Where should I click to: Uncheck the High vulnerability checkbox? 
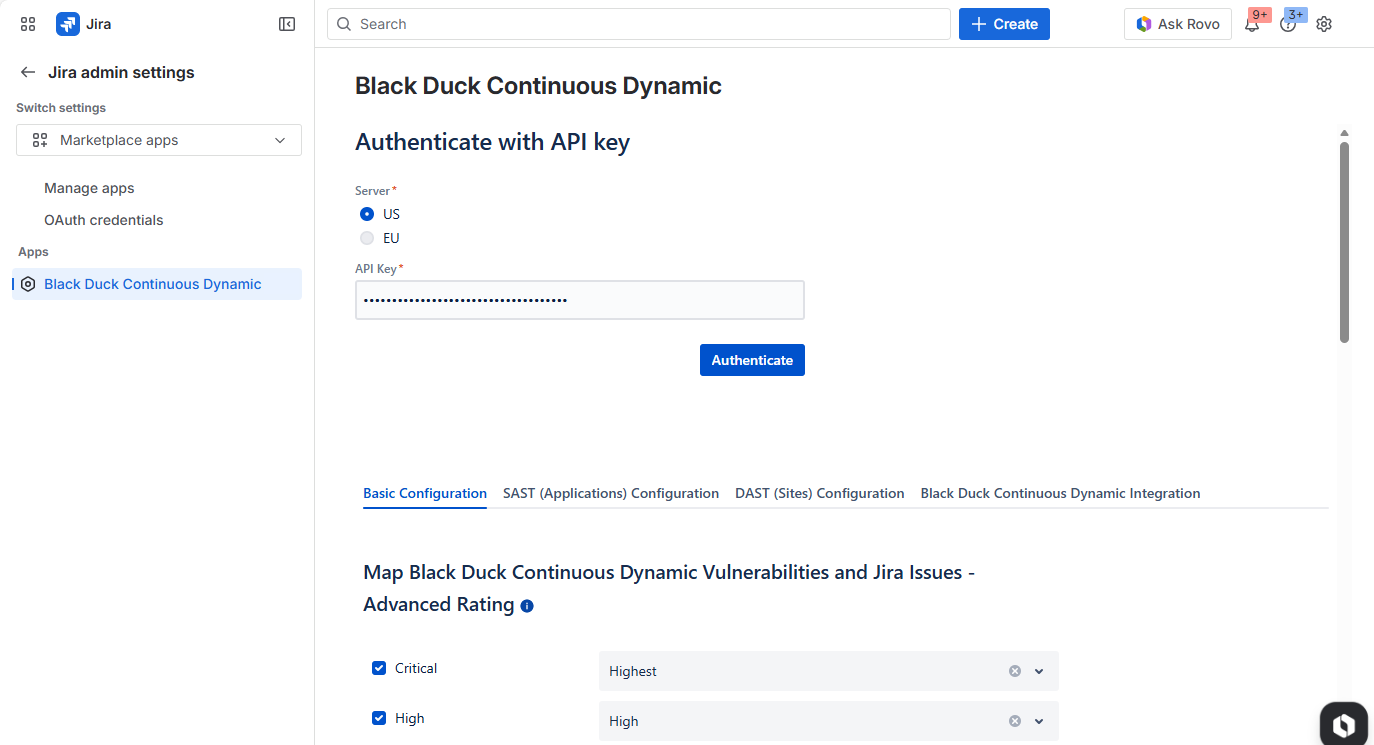(x=379, y=717)
